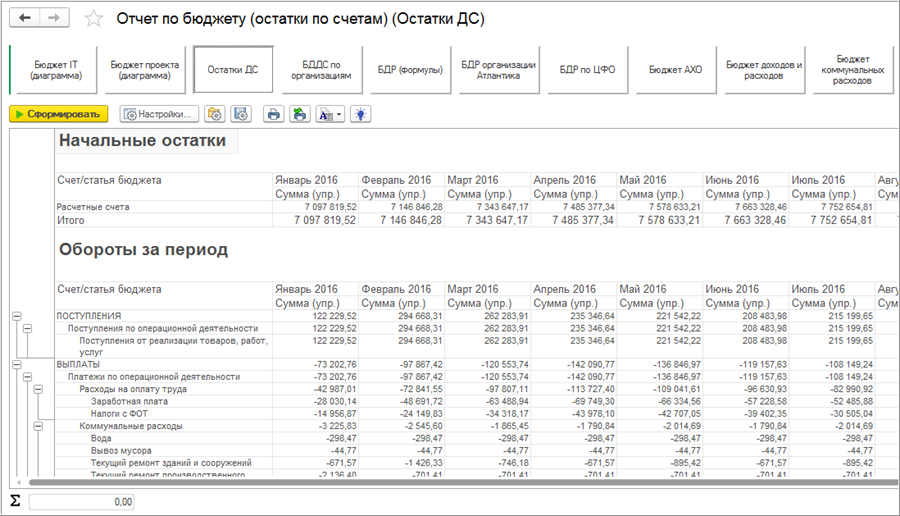
Task: Select the Бюджет АХО tab
Action: click(676, 70)
